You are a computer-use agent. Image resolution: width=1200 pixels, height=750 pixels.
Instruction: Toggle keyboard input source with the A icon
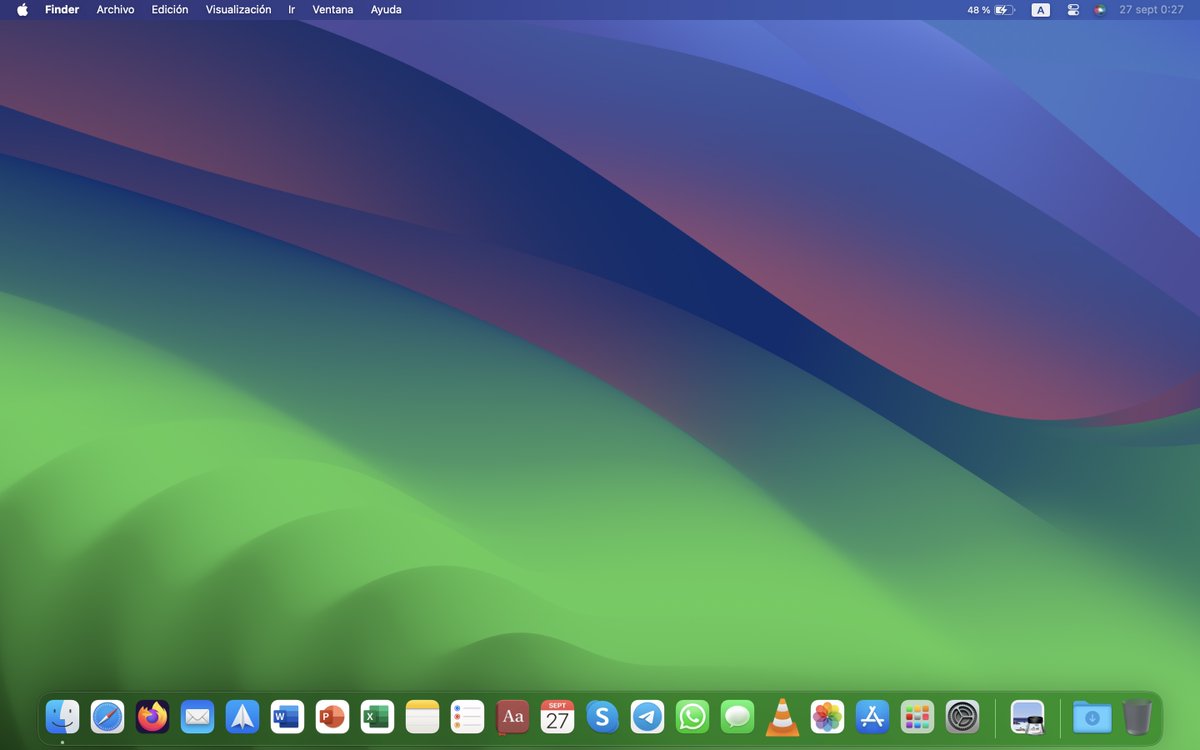pos(1040,9)
